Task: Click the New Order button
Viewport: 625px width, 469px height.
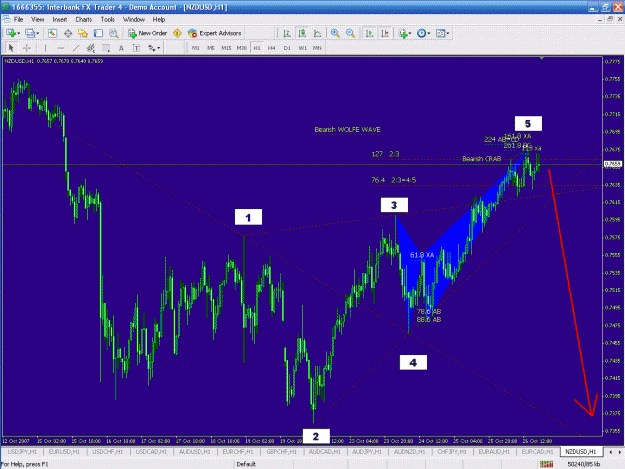Action: coord(147,33)
